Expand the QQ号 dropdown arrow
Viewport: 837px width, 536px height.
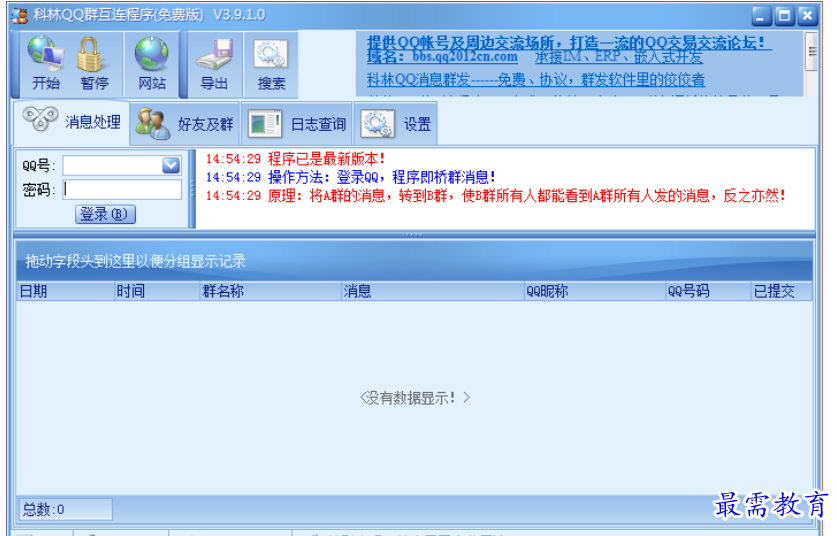pyautogui.click(x=171, y=165)
